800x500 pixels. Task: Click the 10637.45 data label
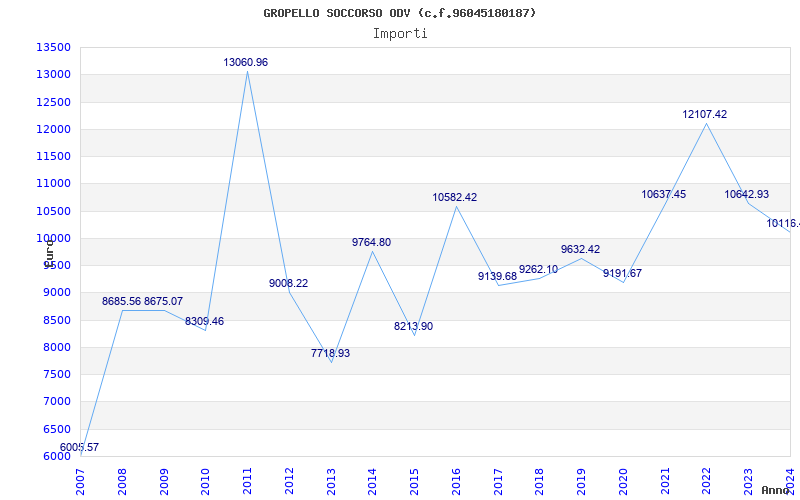[664, 194]
